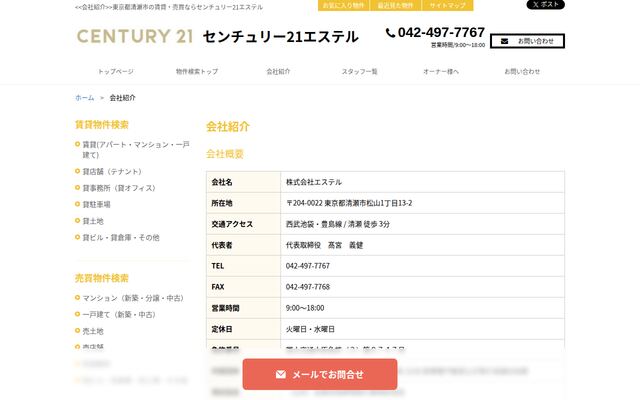The image size is (640, 400).
Task: Click the X ポスト share button
Action: coord(545,4)
